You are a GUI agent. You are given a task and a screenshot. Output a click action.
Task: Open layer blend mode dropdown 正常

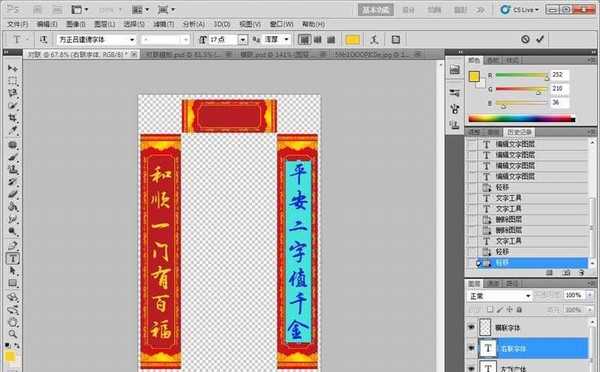click(x=500, y=296)
